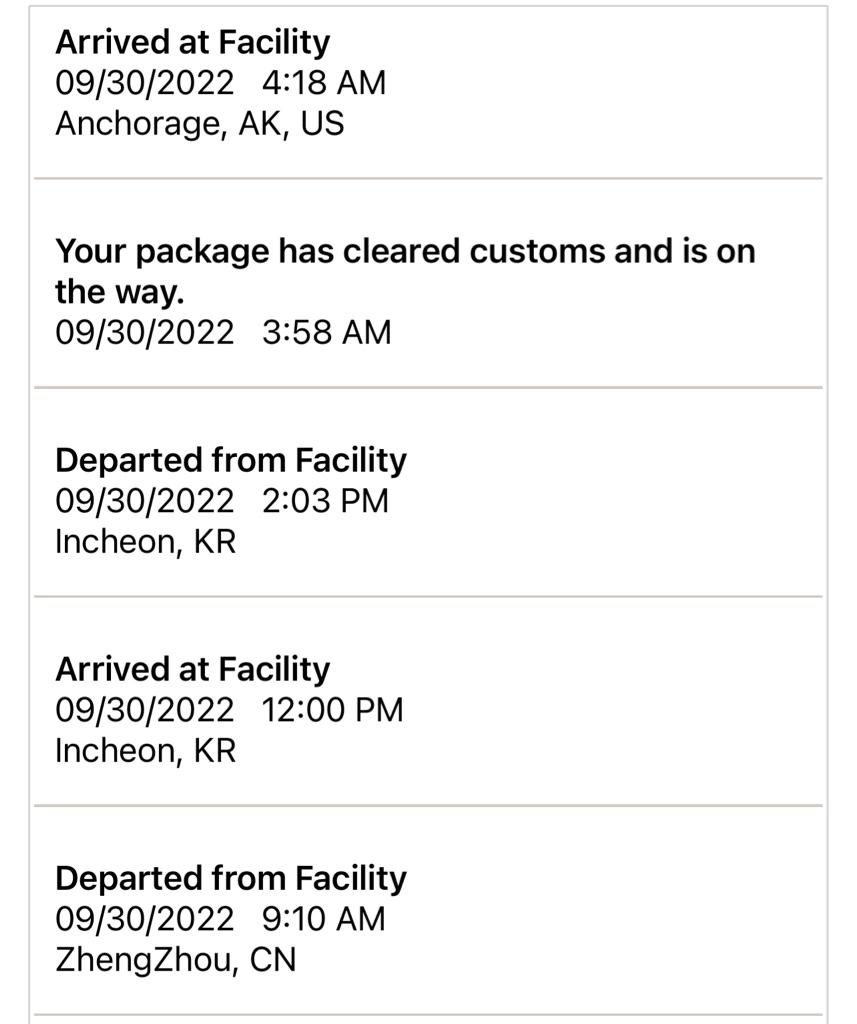Select the Anchorage, AK, US location text
The width and height of the screenshot is (857, 1024).
pos(199,124)
